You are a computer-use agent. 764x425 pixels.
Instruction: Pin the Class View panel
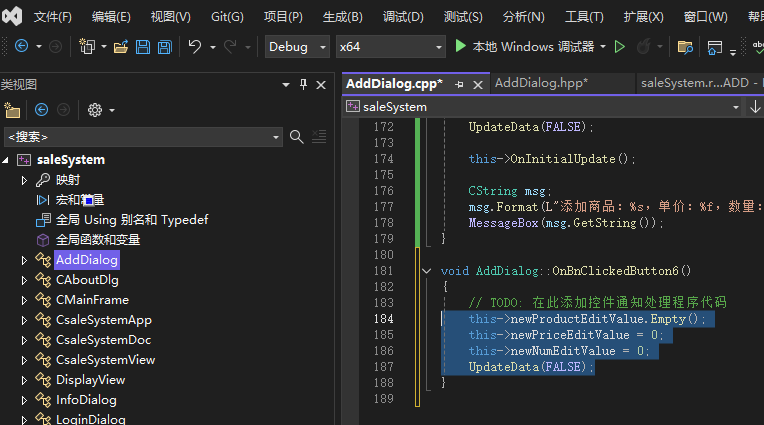303,84
